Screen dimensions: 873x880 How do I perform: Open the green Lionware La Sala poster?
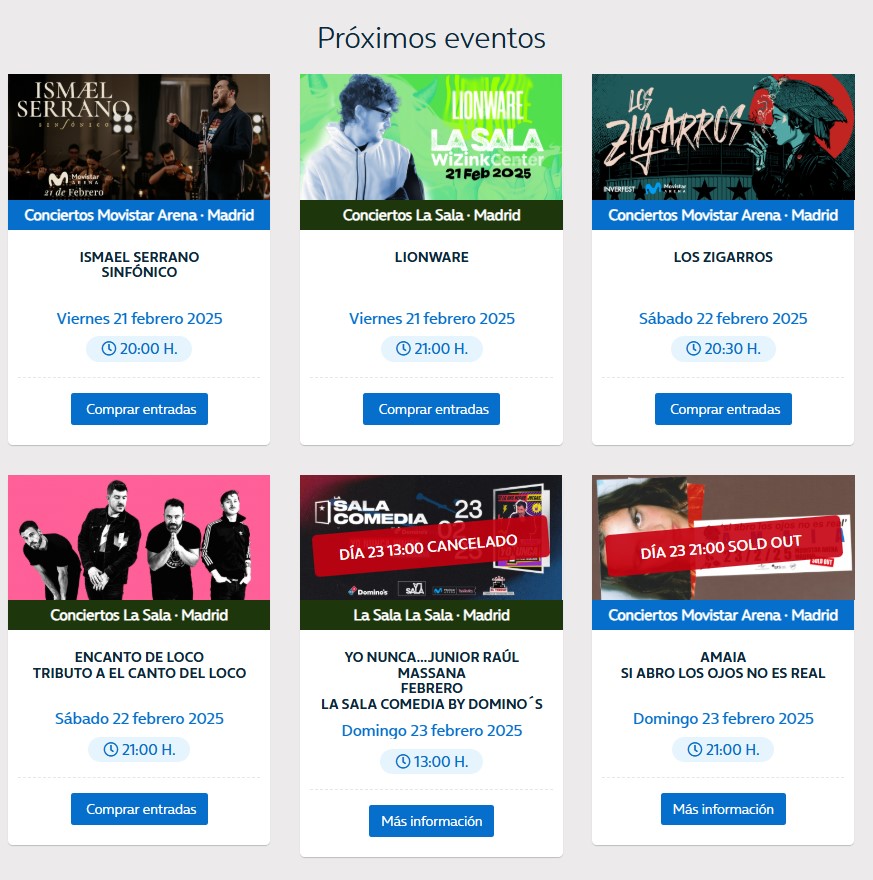click(x=431, y=137)
